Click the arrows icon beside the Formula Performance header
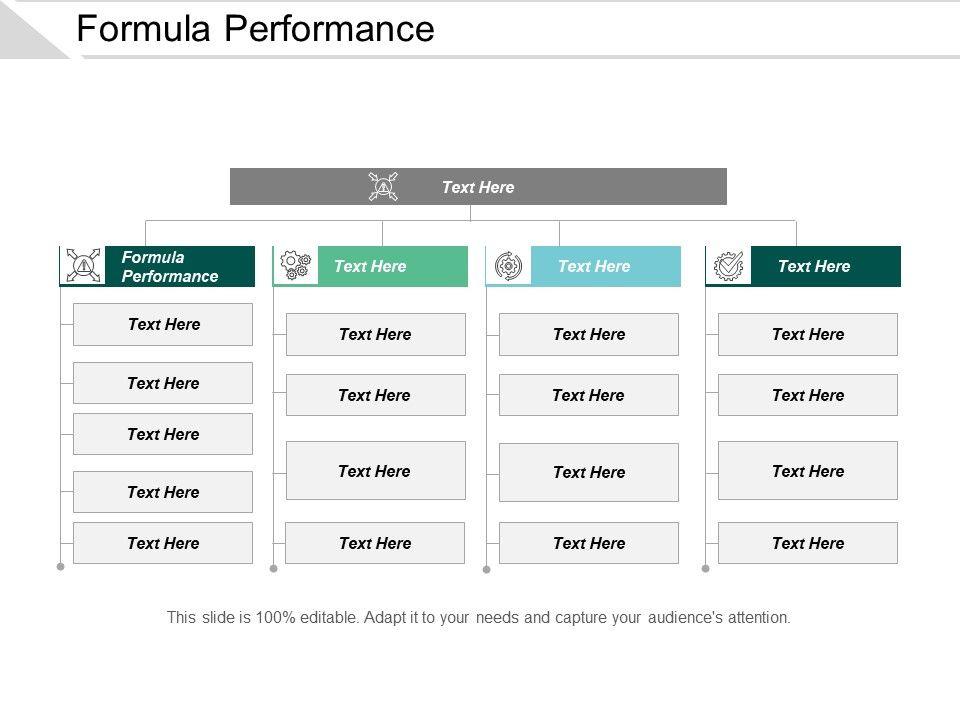Screen dimensions: 960x720 [83, 266]
